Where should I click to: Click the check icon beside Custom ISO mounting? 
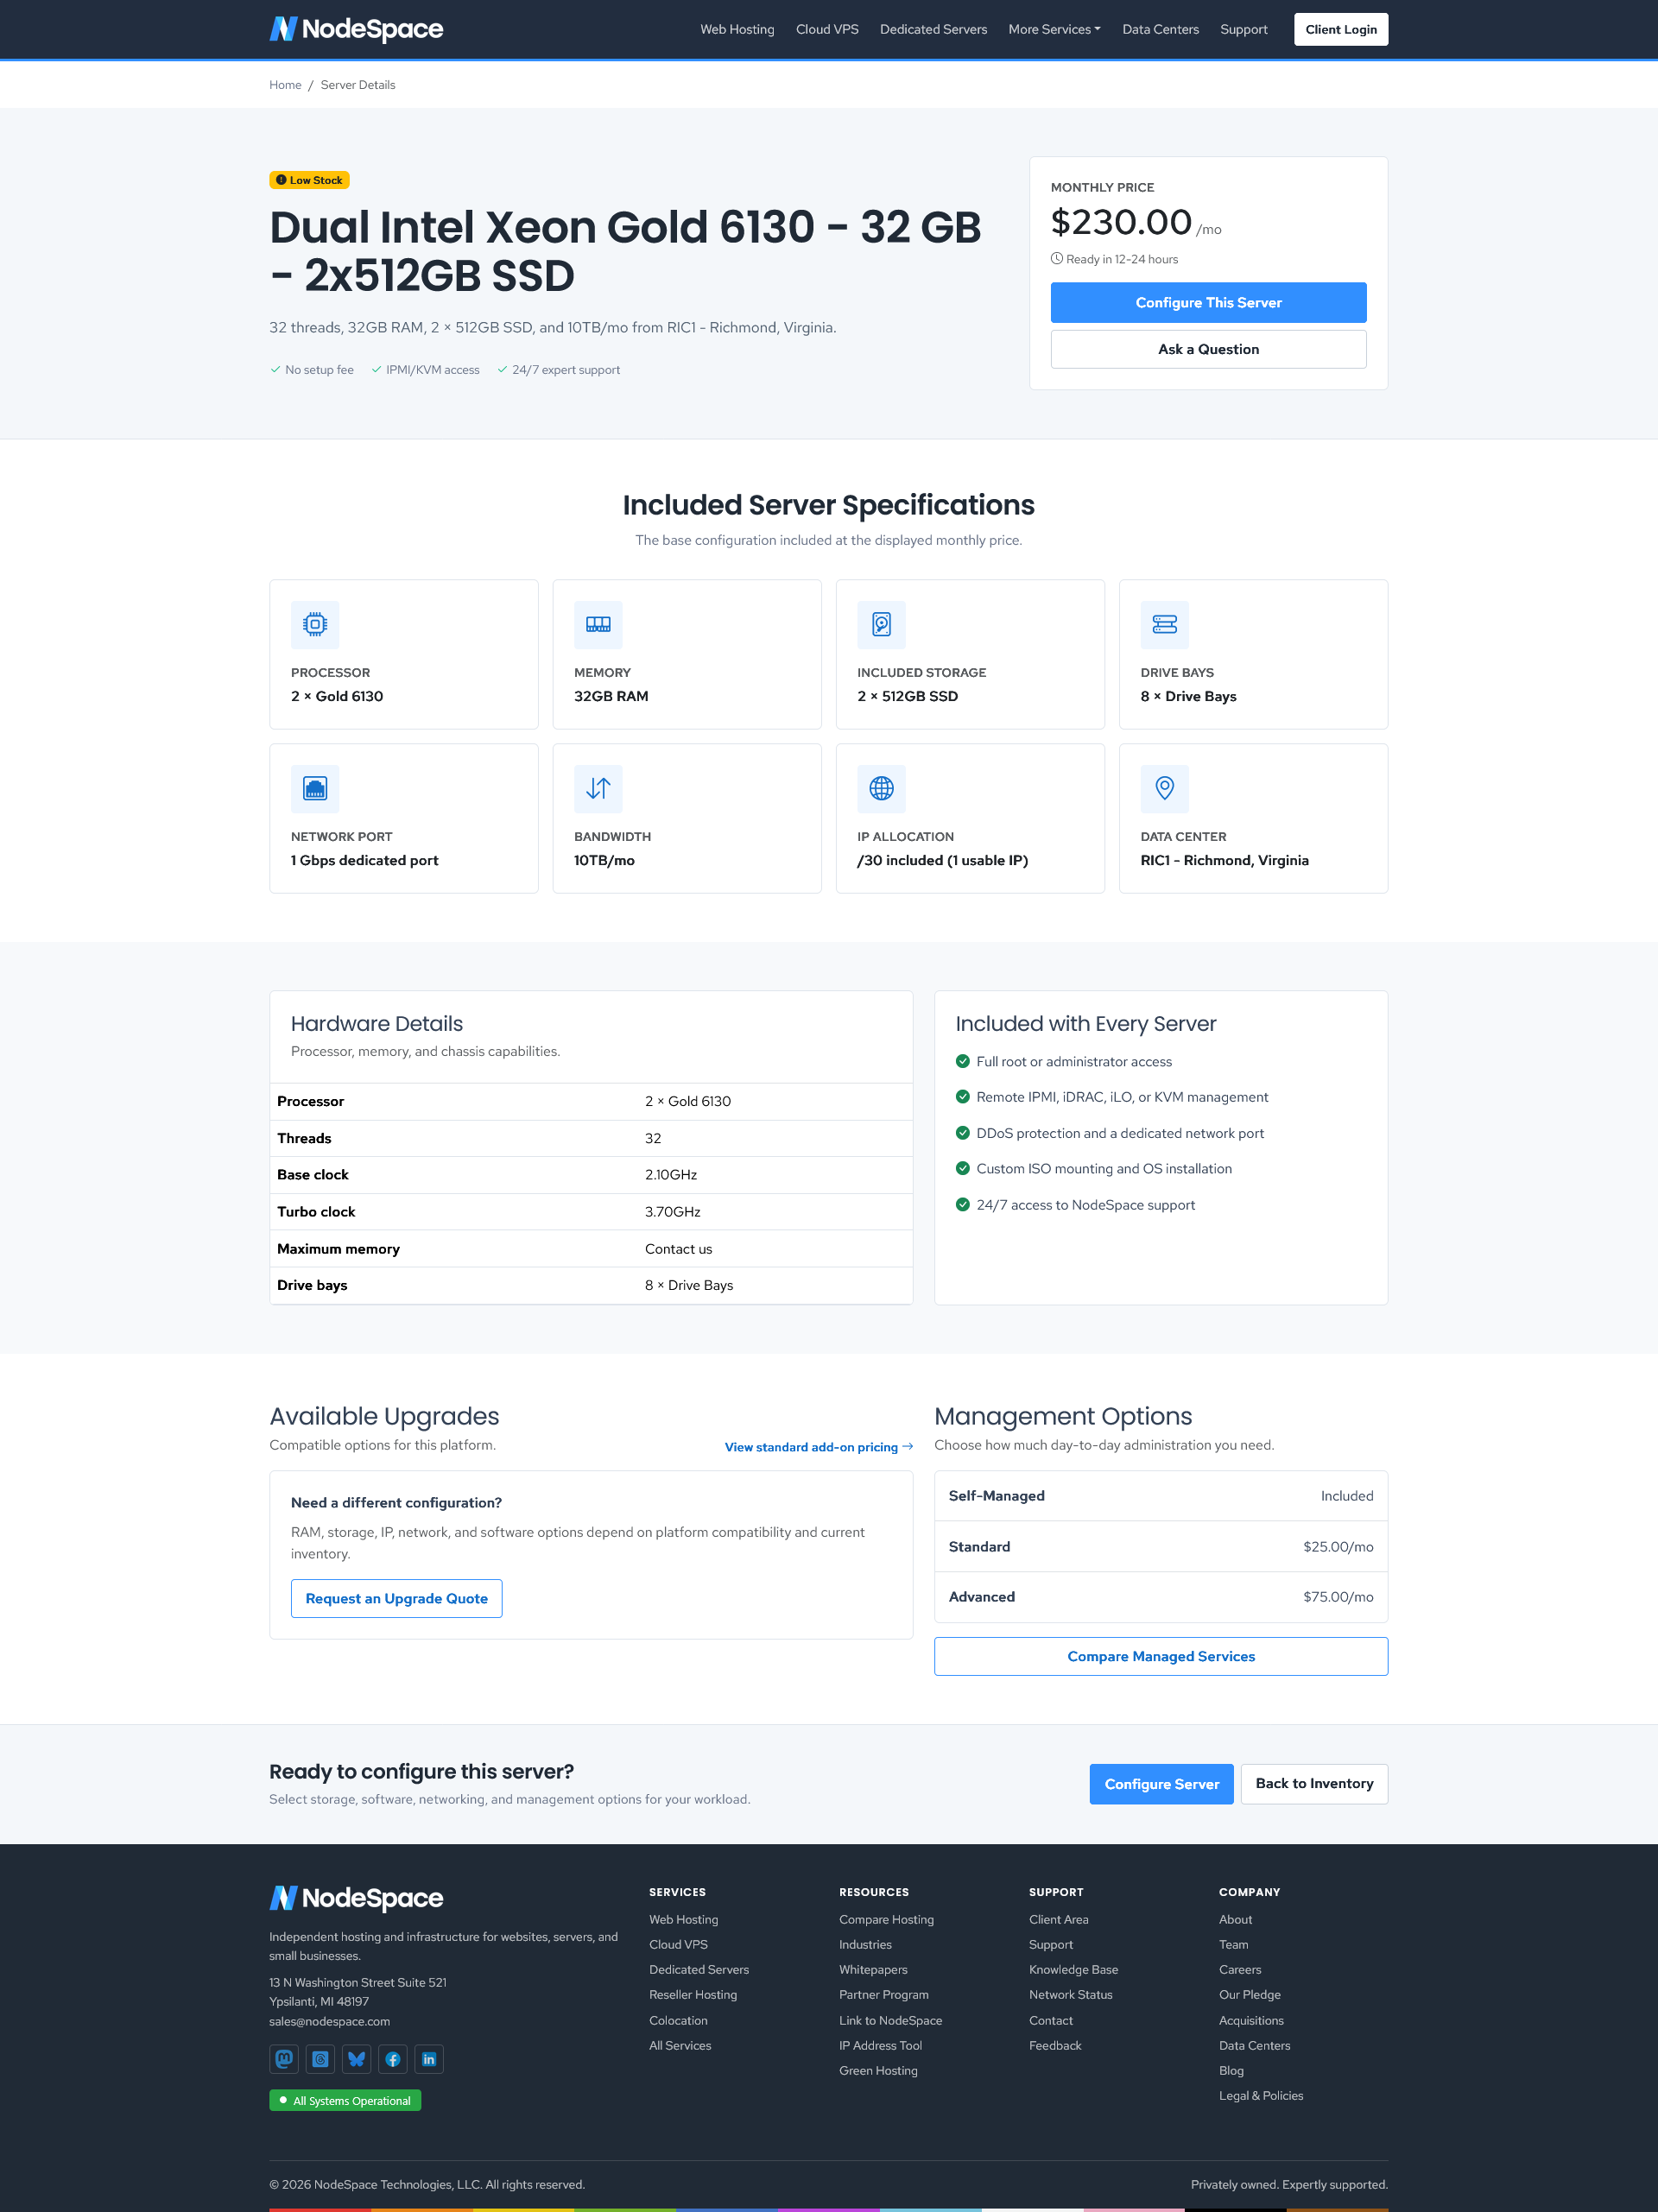962,1168
